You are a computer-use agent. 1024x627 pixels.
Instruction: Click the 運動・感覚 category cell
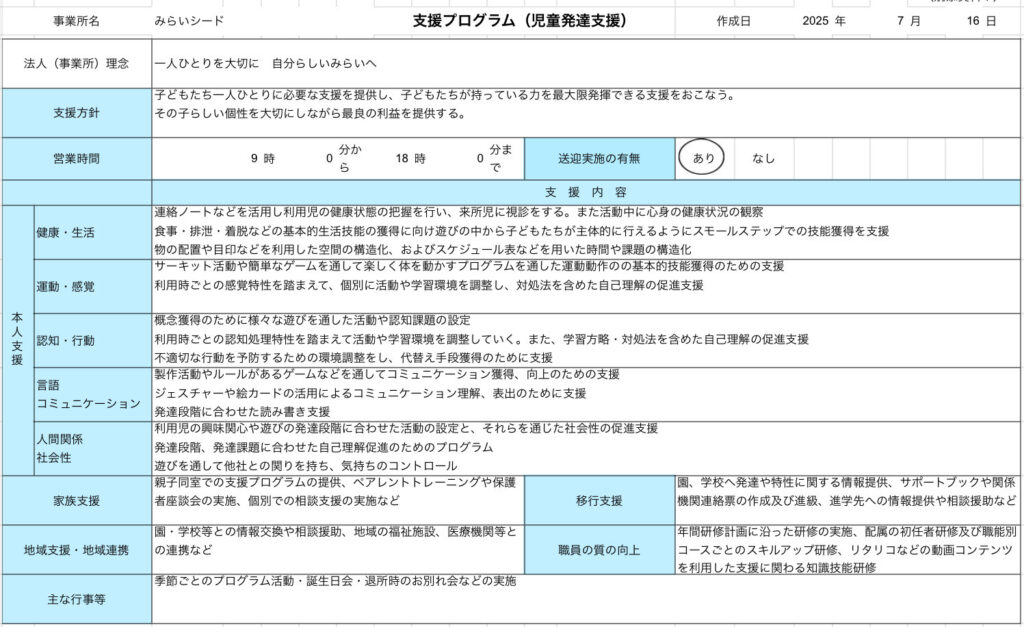93,287
